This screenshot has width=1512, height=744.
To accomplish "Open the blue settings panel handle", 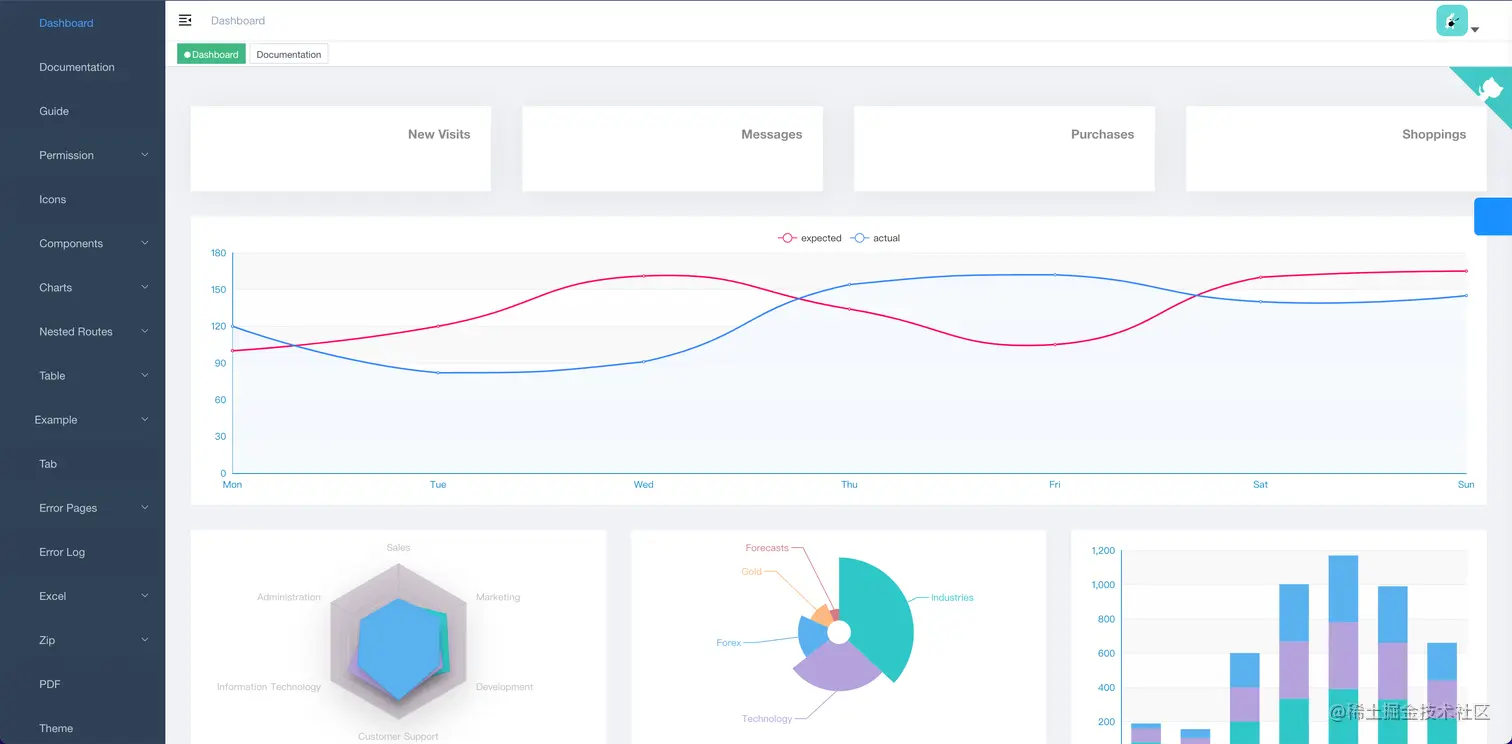I will pos(1493,216).
